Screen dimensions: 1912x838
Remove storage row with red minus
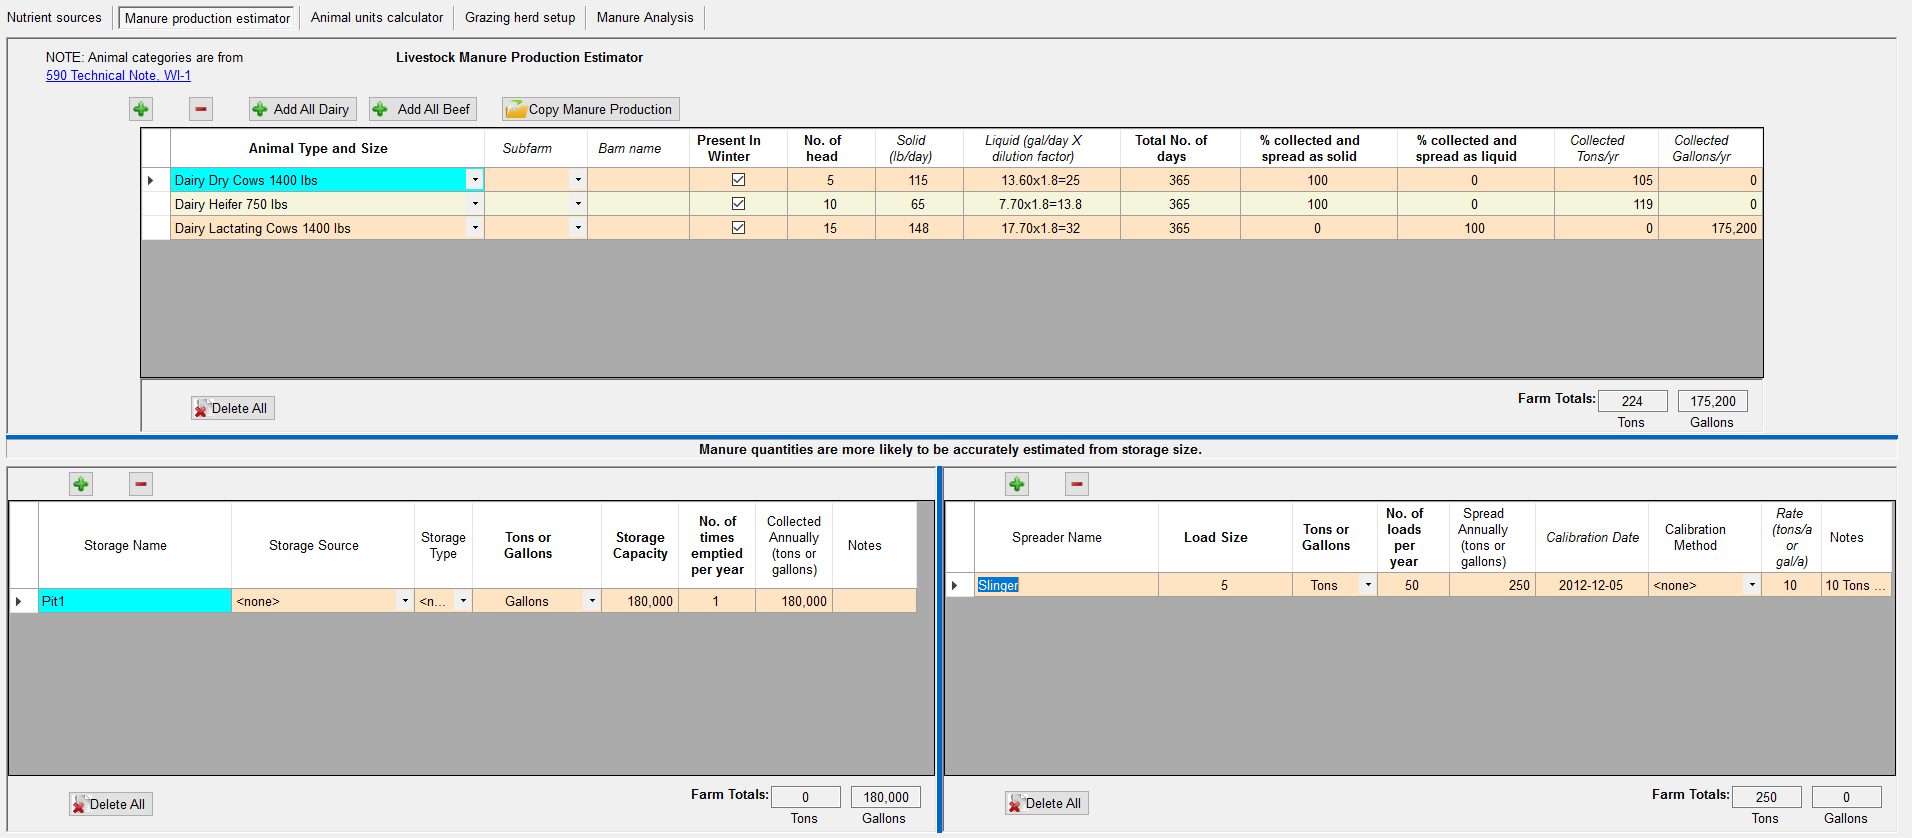[141, 484]
